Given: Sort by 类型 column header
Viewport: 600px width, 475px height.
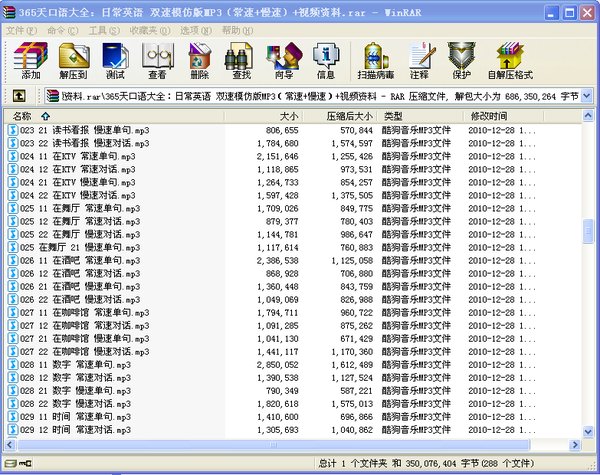Looking at the screenshot, I should pos(420,116).
